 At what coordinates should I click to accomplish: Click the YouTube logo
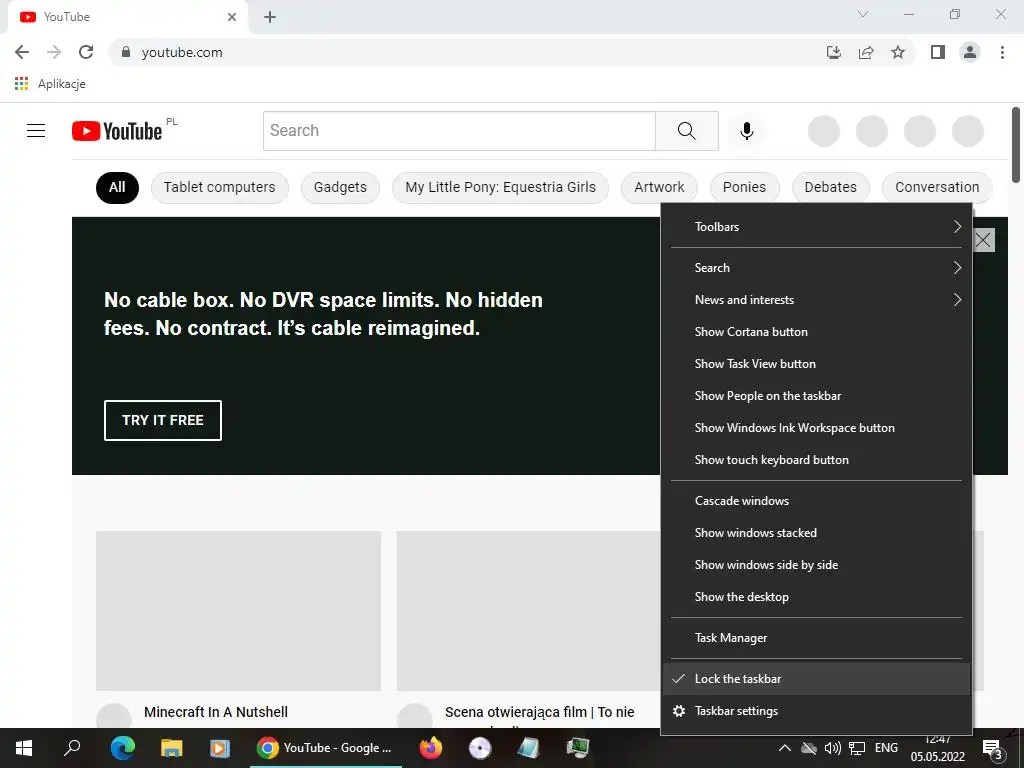point(118,131)
